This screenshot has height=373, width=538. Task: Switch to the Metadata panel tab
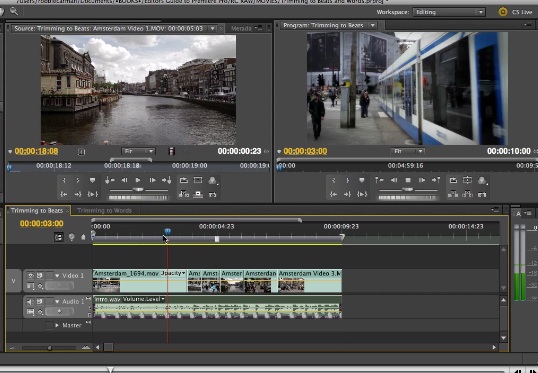[241, 28]
